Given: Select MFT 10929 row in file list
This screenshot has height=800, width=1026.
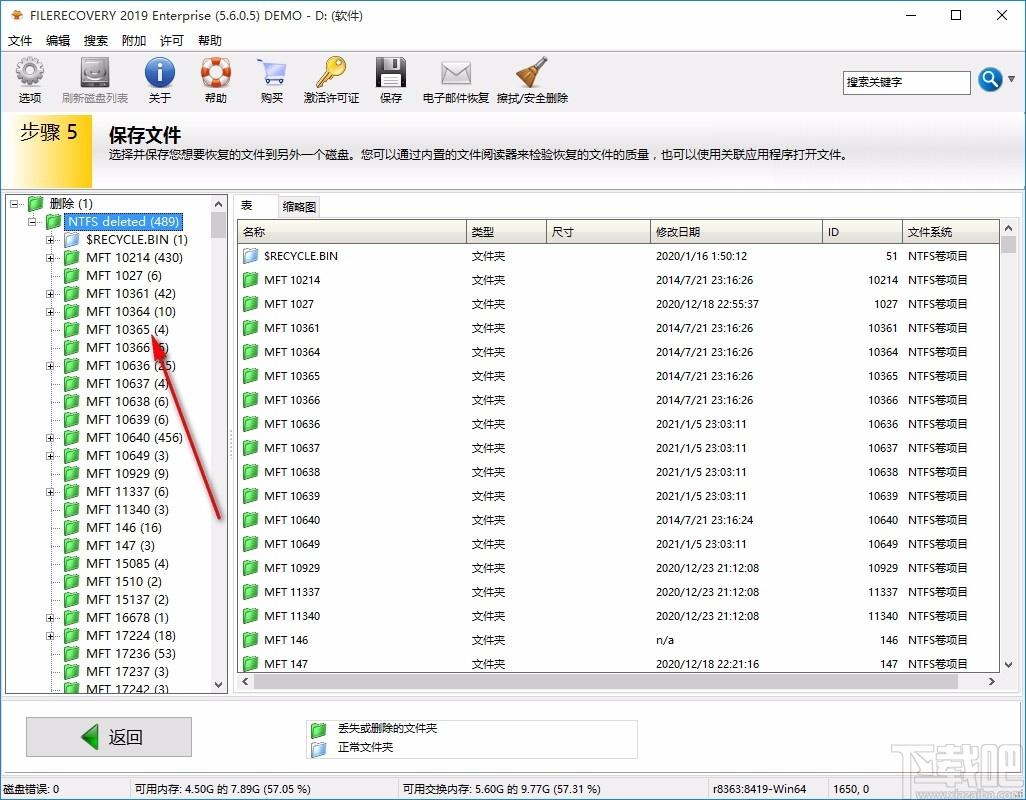Looking at the screenshot, I should tap(292, 568).
